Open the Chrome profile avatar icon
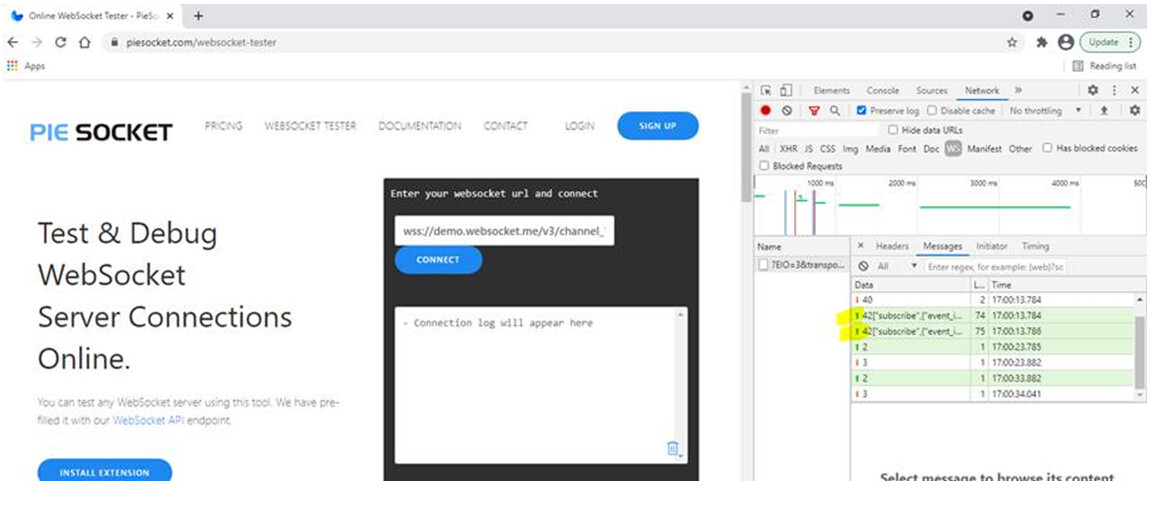This screenshot has width=1157, height=509. click(x=1066, y=42)
